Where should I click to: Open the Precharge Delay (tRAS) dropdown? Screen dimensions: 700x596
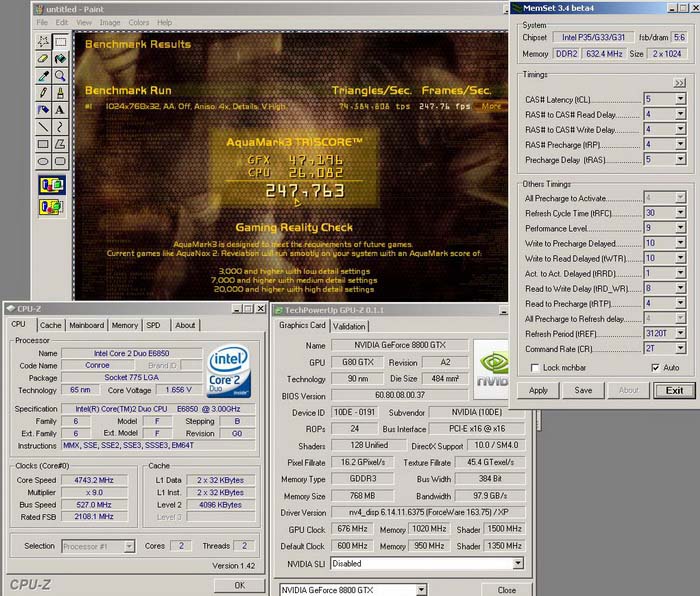[680, 159]
